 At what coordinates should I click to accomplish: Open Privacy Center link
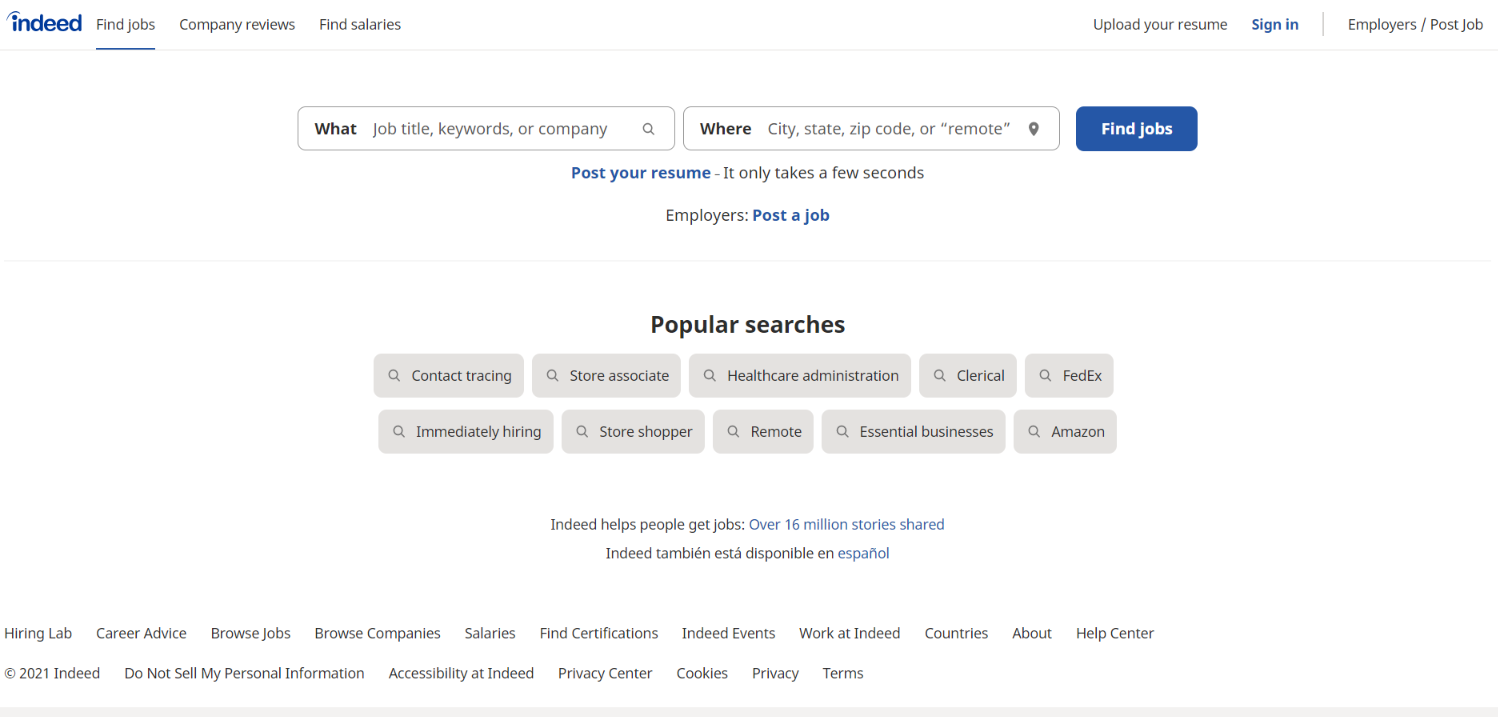coord(605,673)
